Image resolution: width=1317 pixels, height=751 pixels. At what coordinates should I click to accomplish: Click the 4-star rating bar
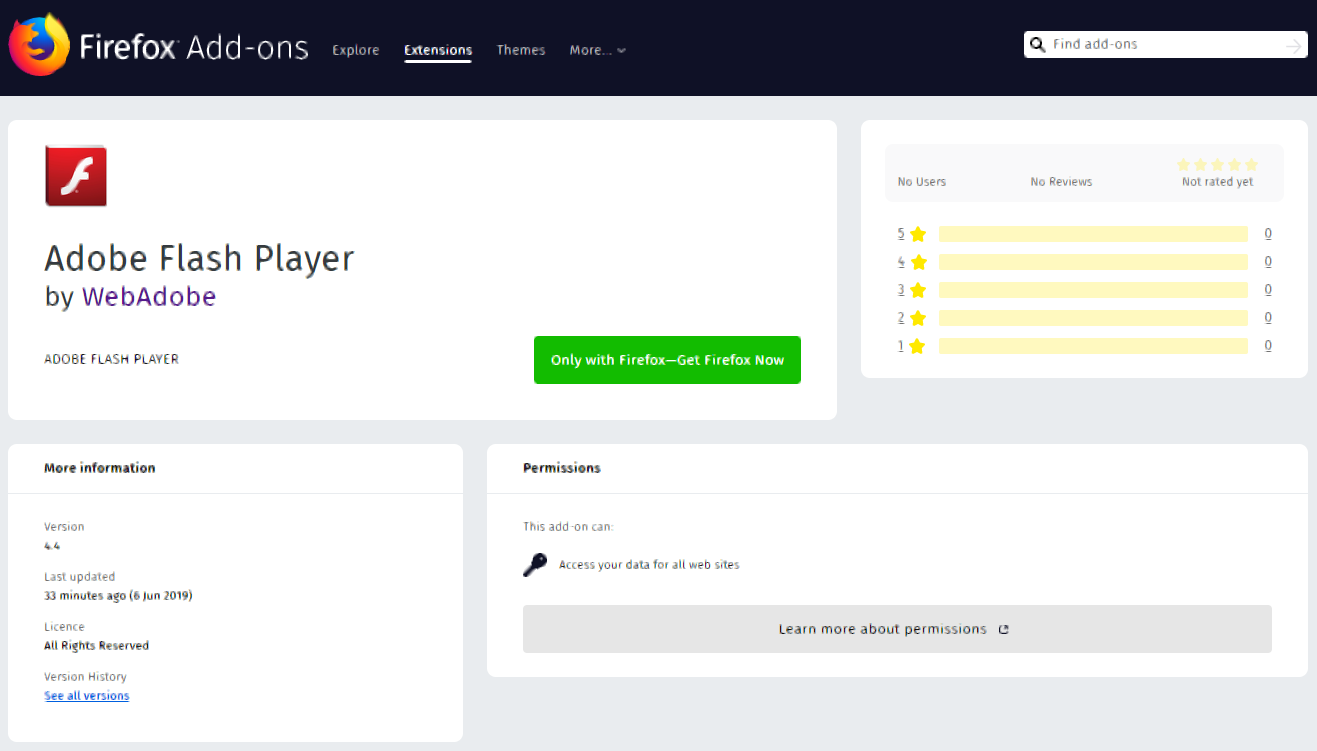(x=1093, y=262)
